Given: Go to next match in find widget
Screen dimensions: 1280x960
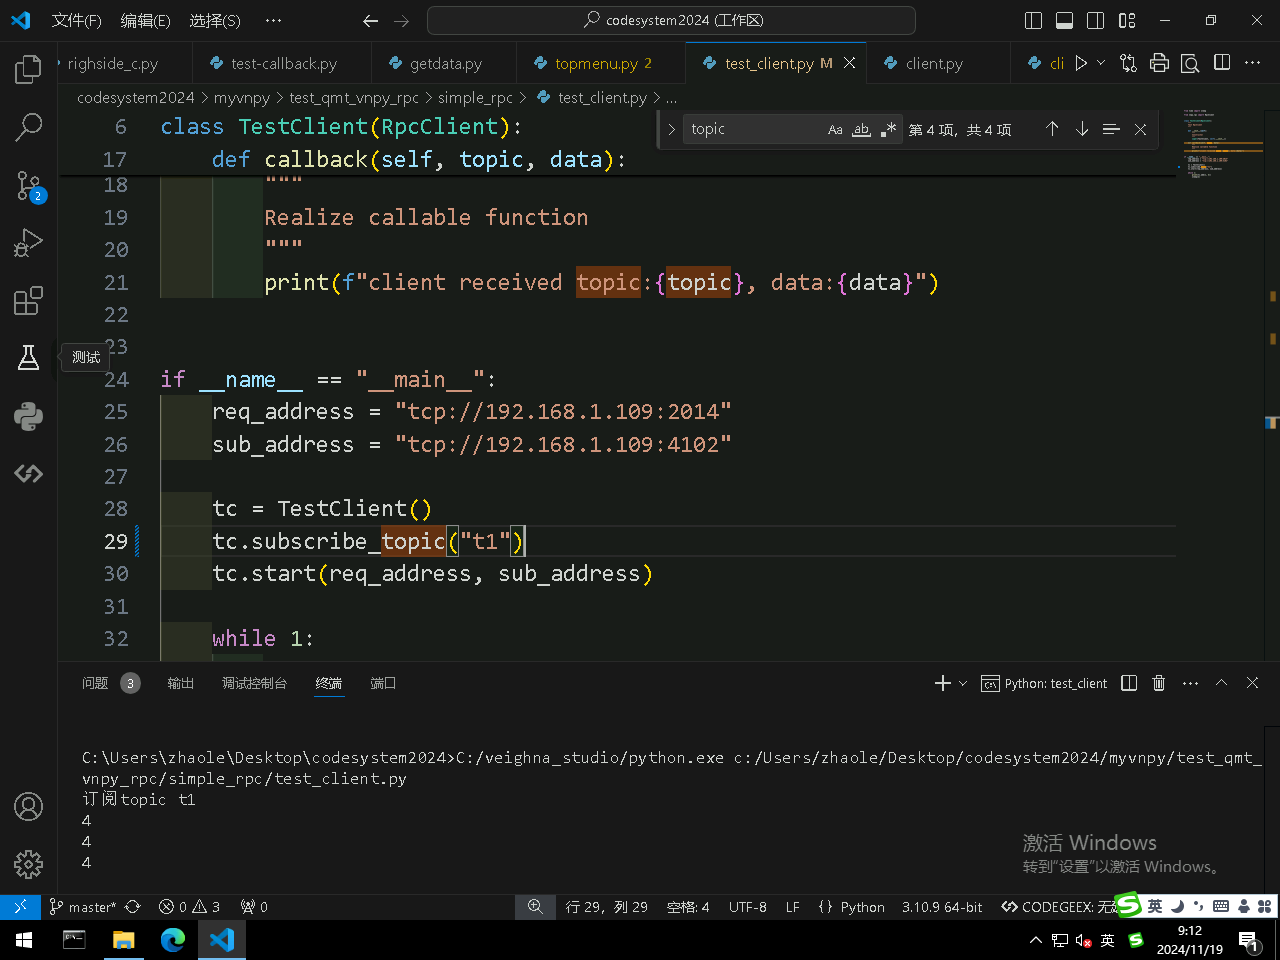Looking at the screenshot, I should coord(1082,129).
